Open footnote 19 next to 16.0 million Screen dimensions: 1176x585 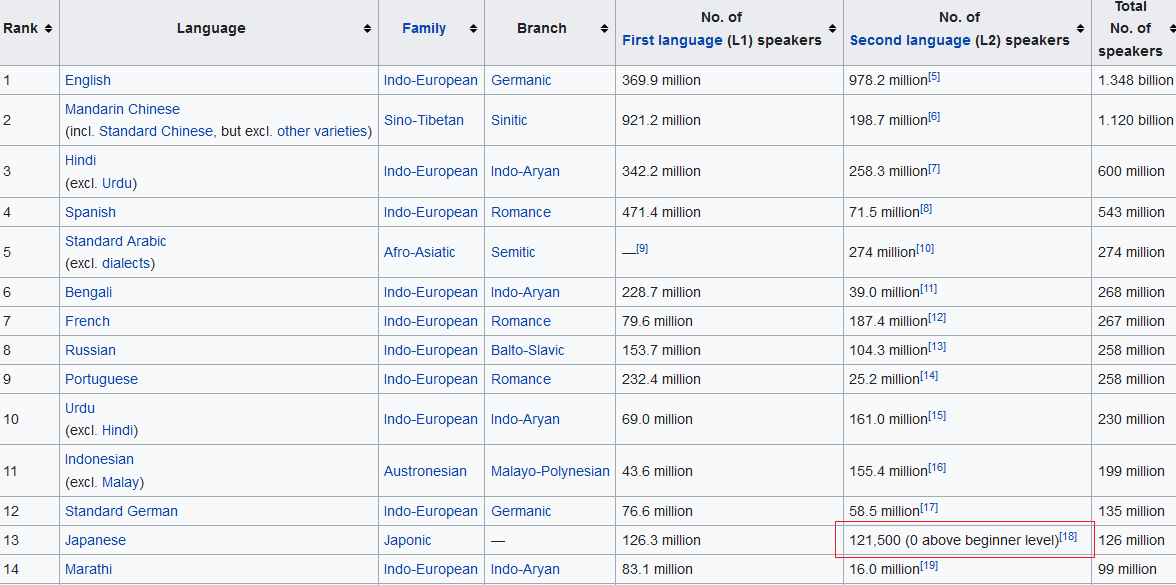(x=928, y=566)
